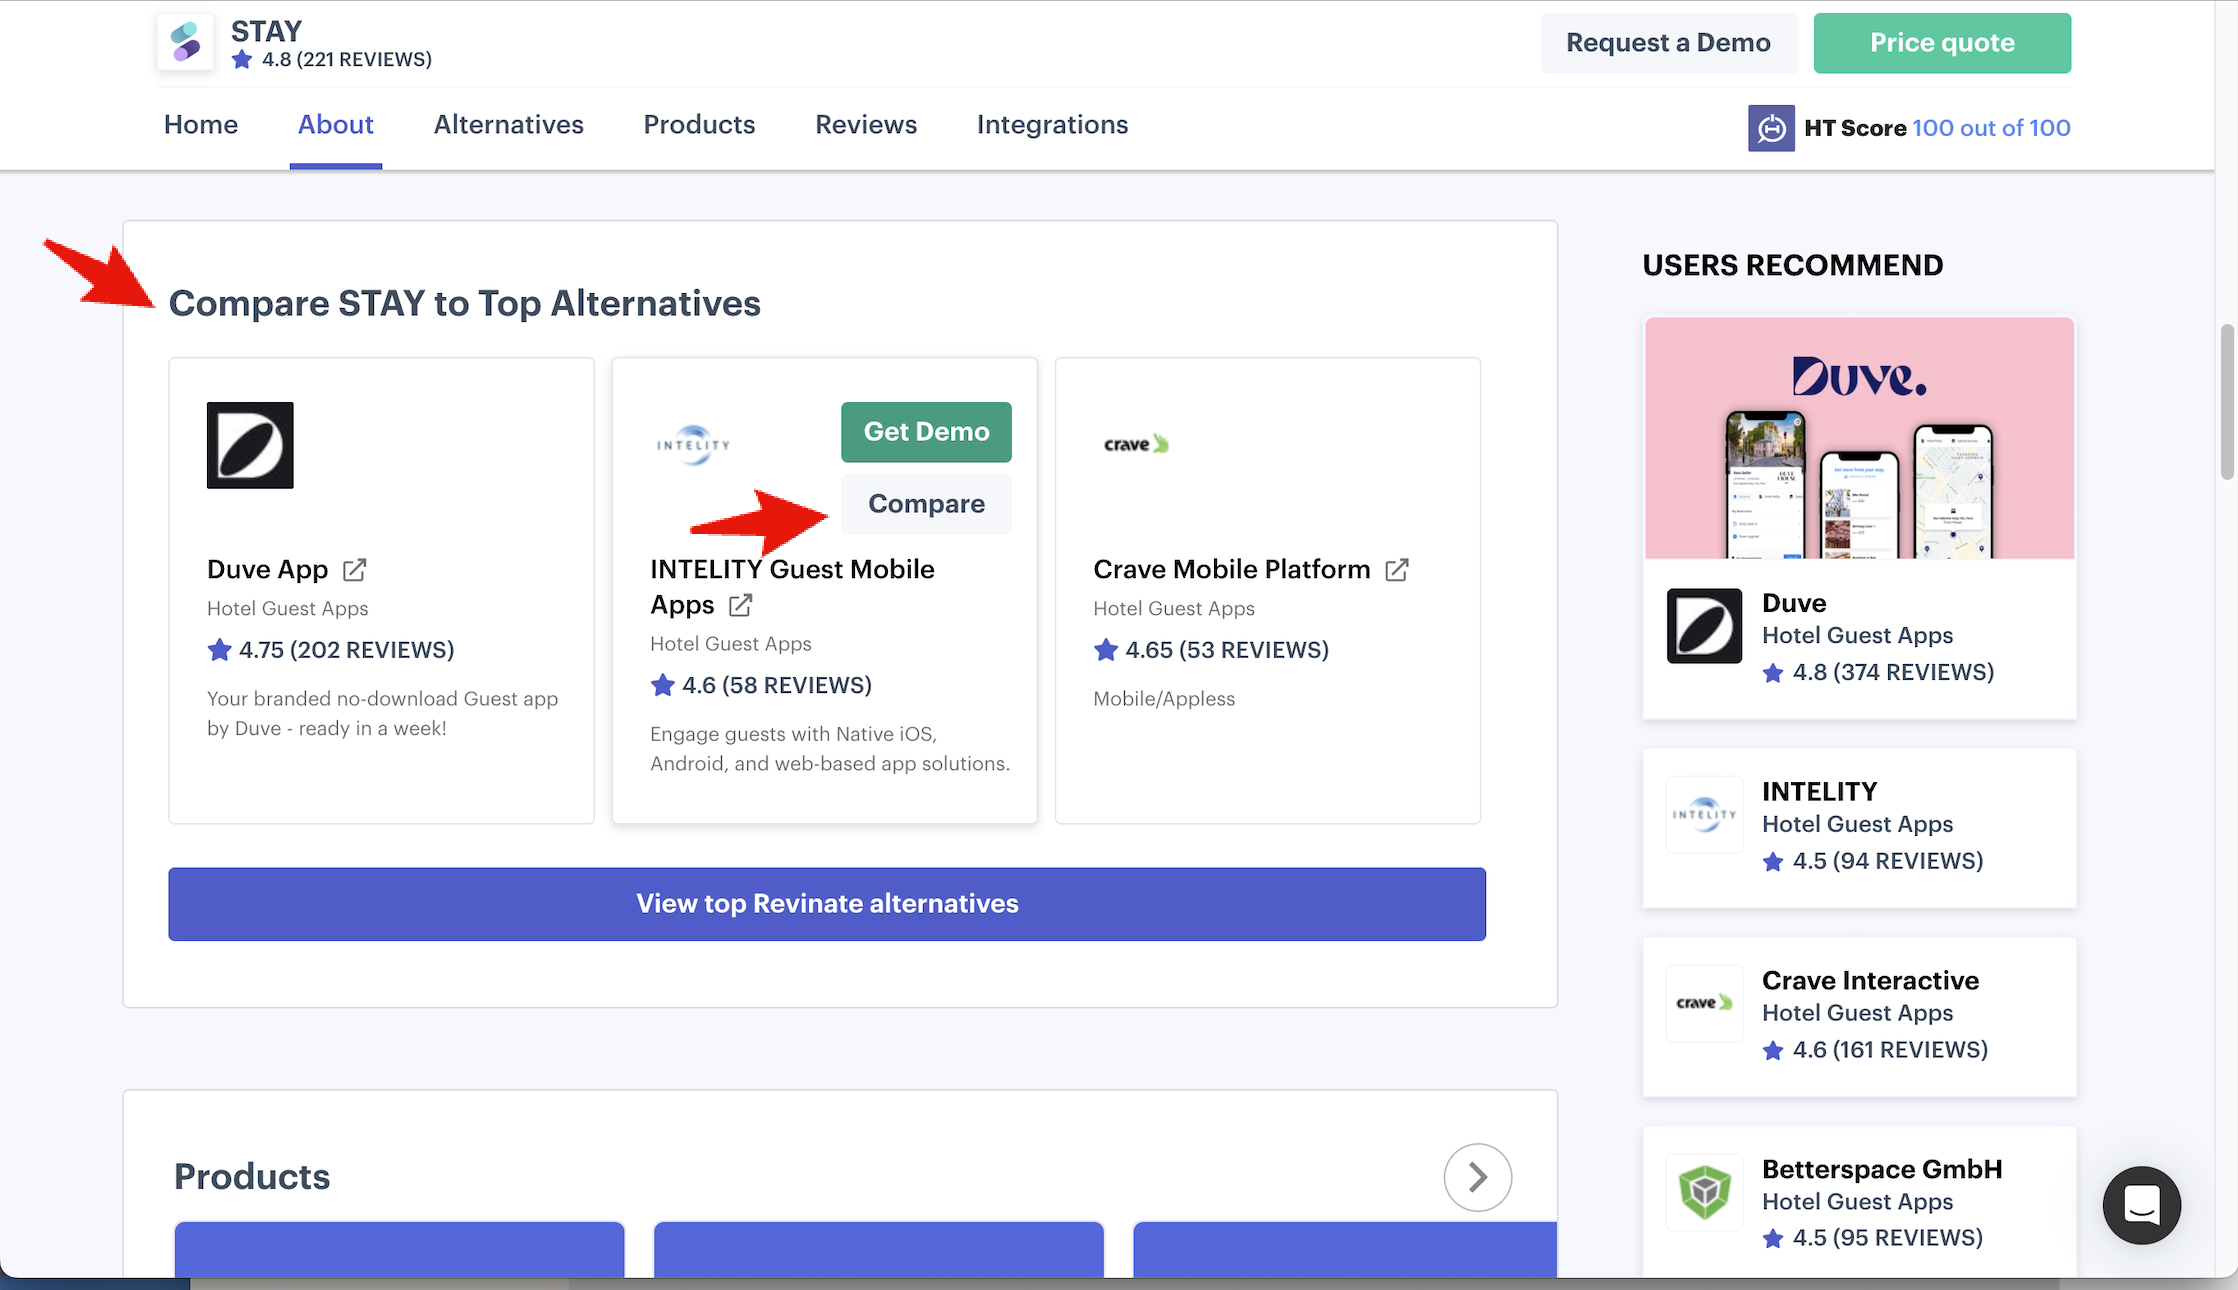Screen dimensions: 2238x1290
Task: Click the Duve App logo in first card
Action: click(x=250, y=445)
